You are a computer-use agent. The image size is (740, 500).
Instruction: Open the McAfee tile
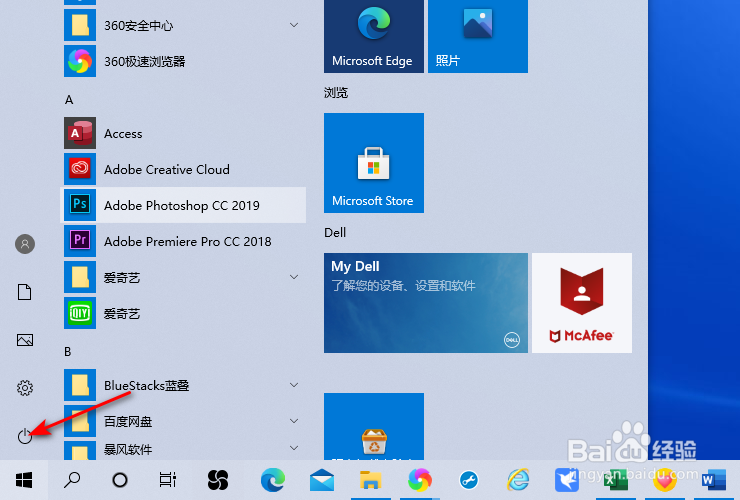point(582,303)
